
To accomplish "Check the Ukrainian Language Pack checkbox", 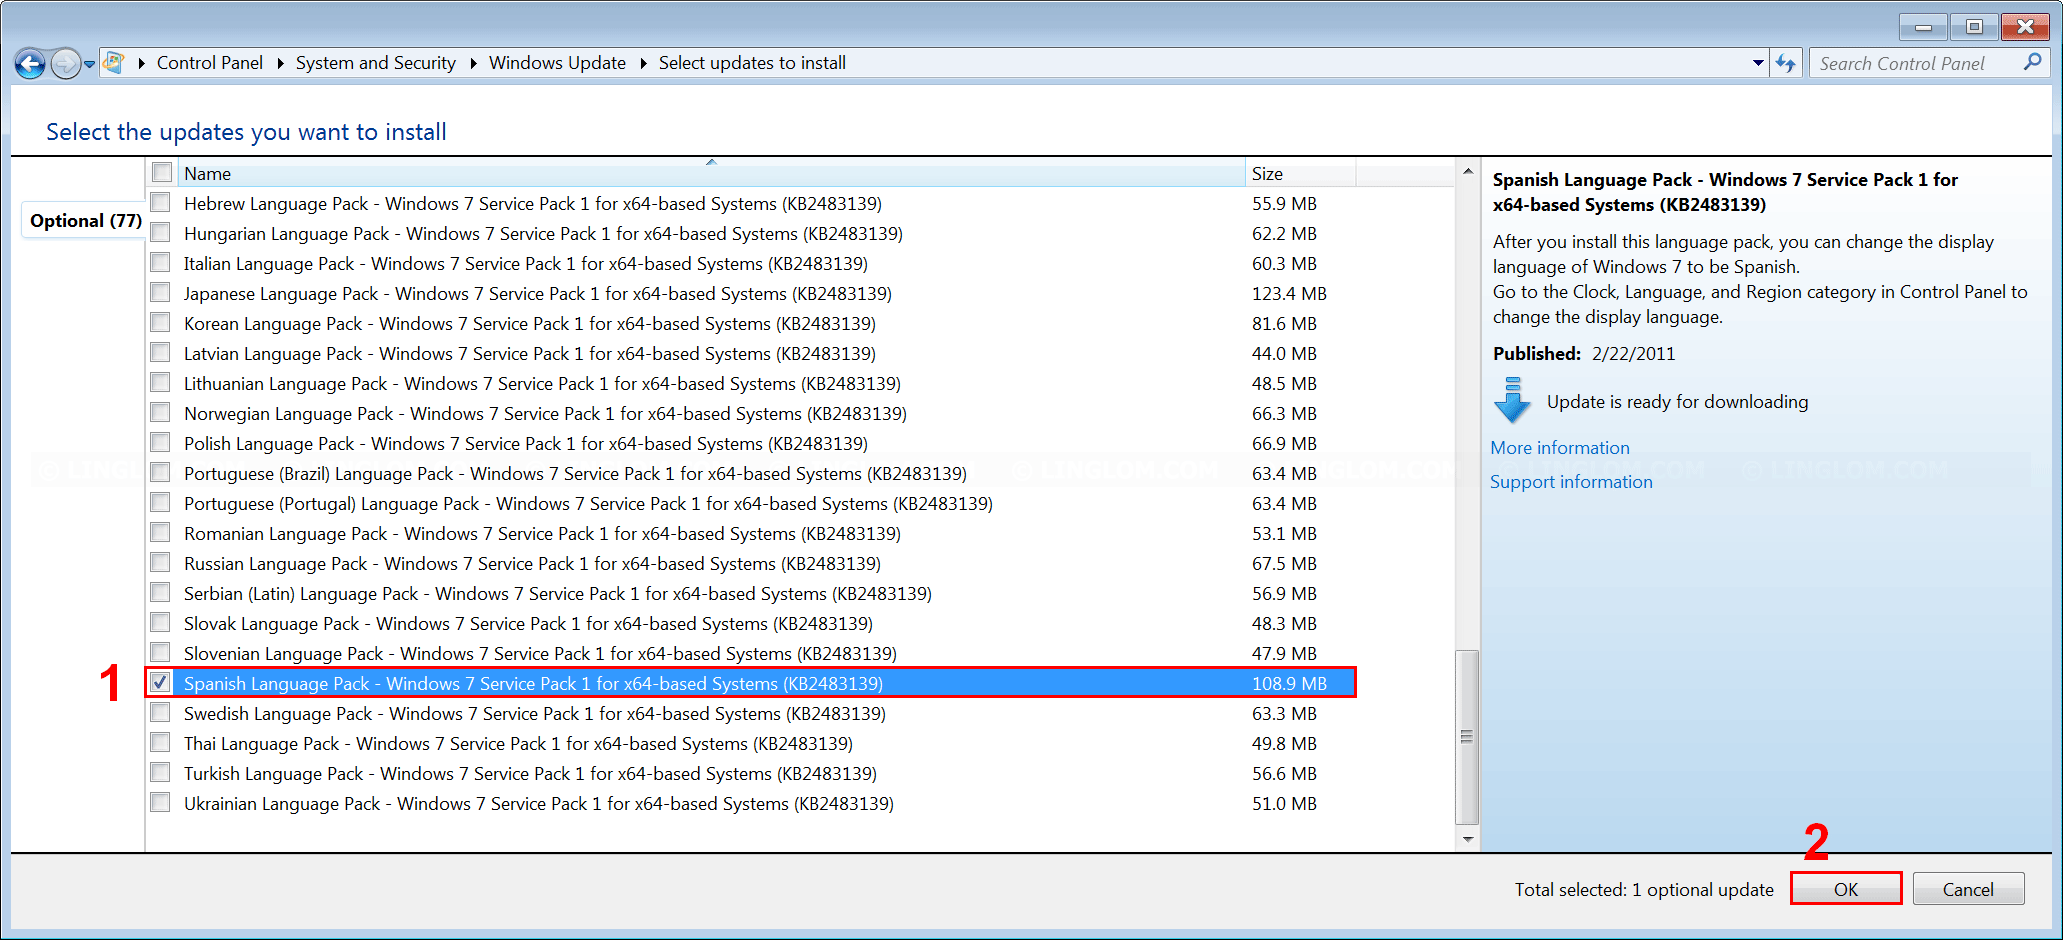I will (160, 802).
